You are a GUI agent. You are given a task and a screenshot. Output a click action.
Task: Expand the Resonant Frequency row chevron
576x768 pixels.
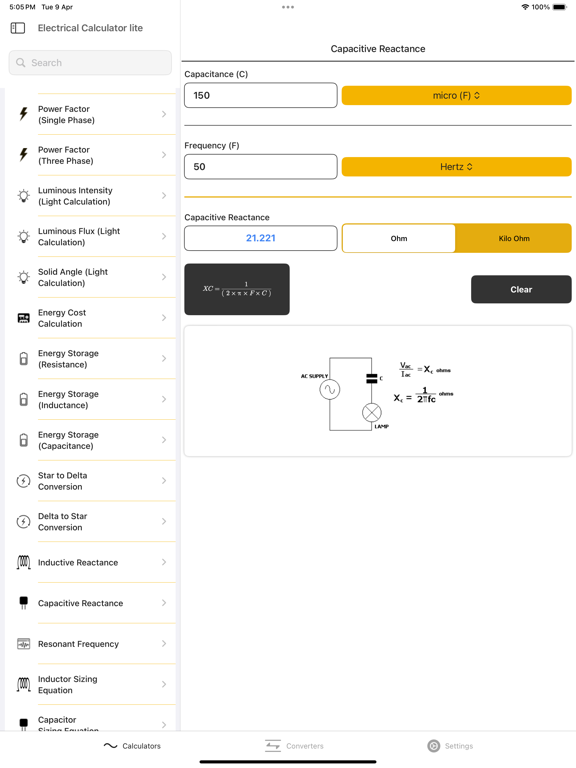tap(164, 644)
